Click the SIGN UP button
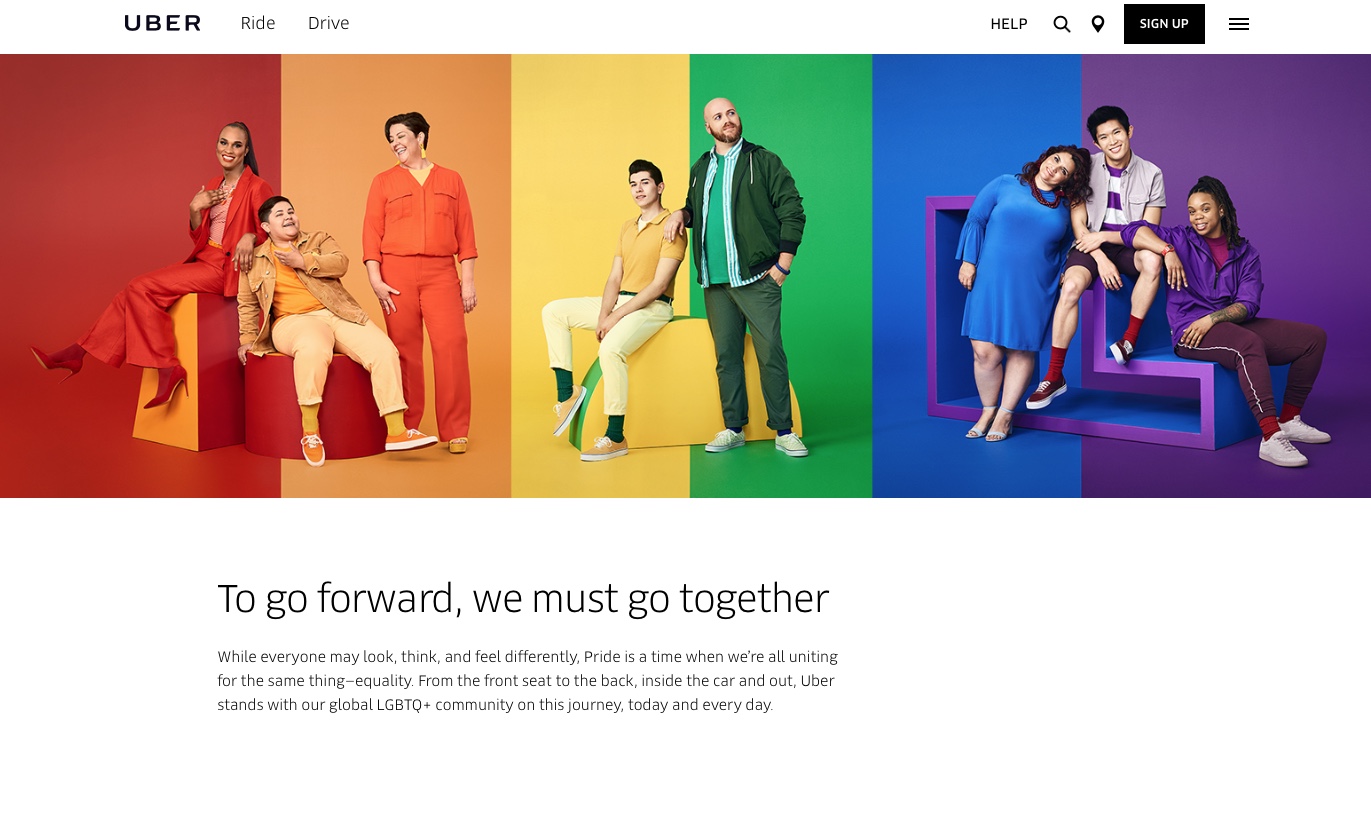 (x=1164, y=24)
